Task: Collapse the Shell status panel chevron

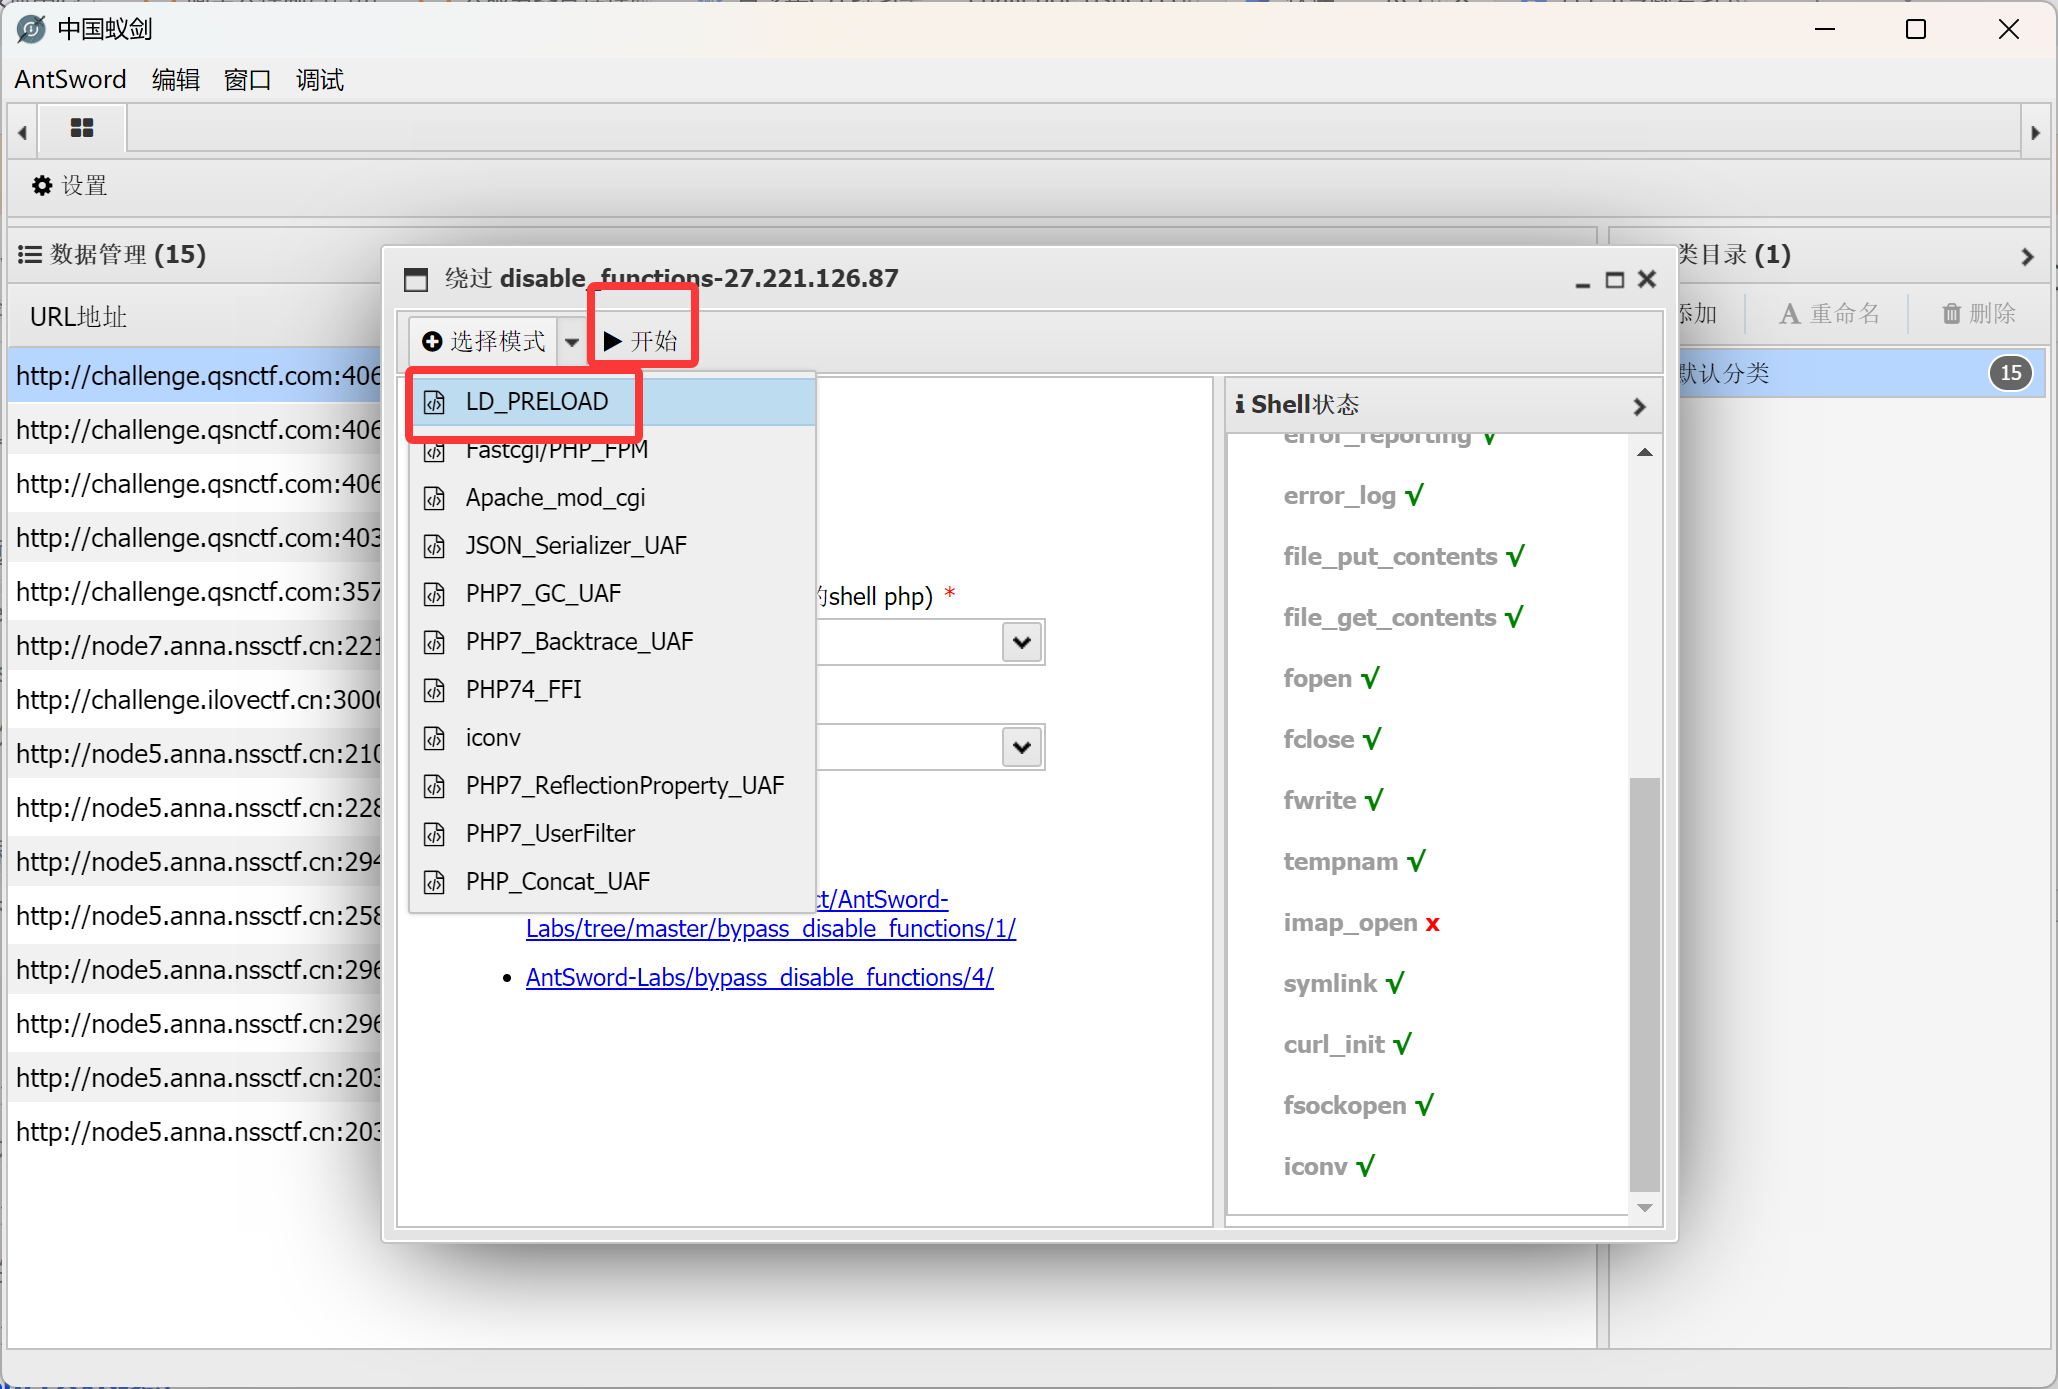Action: 1638,406
